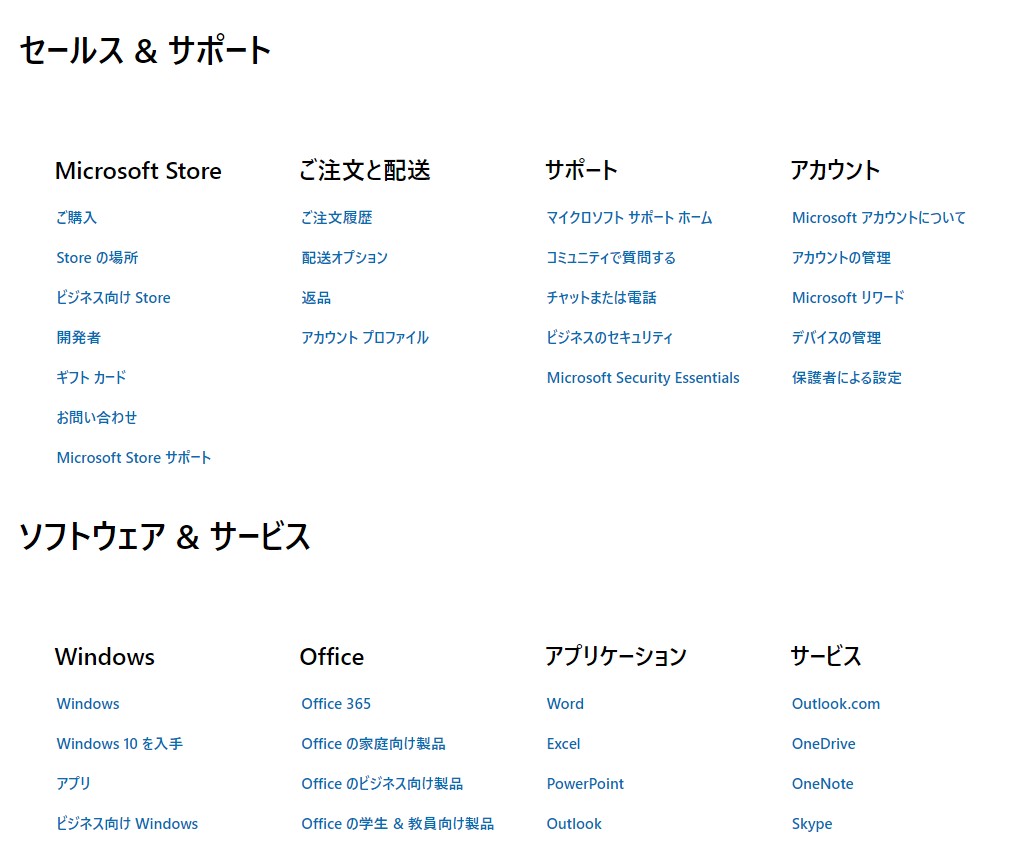This screenshot has height=855, width=1015.
Task: Click the お問い合わせ link
Action: click(96, 417)
